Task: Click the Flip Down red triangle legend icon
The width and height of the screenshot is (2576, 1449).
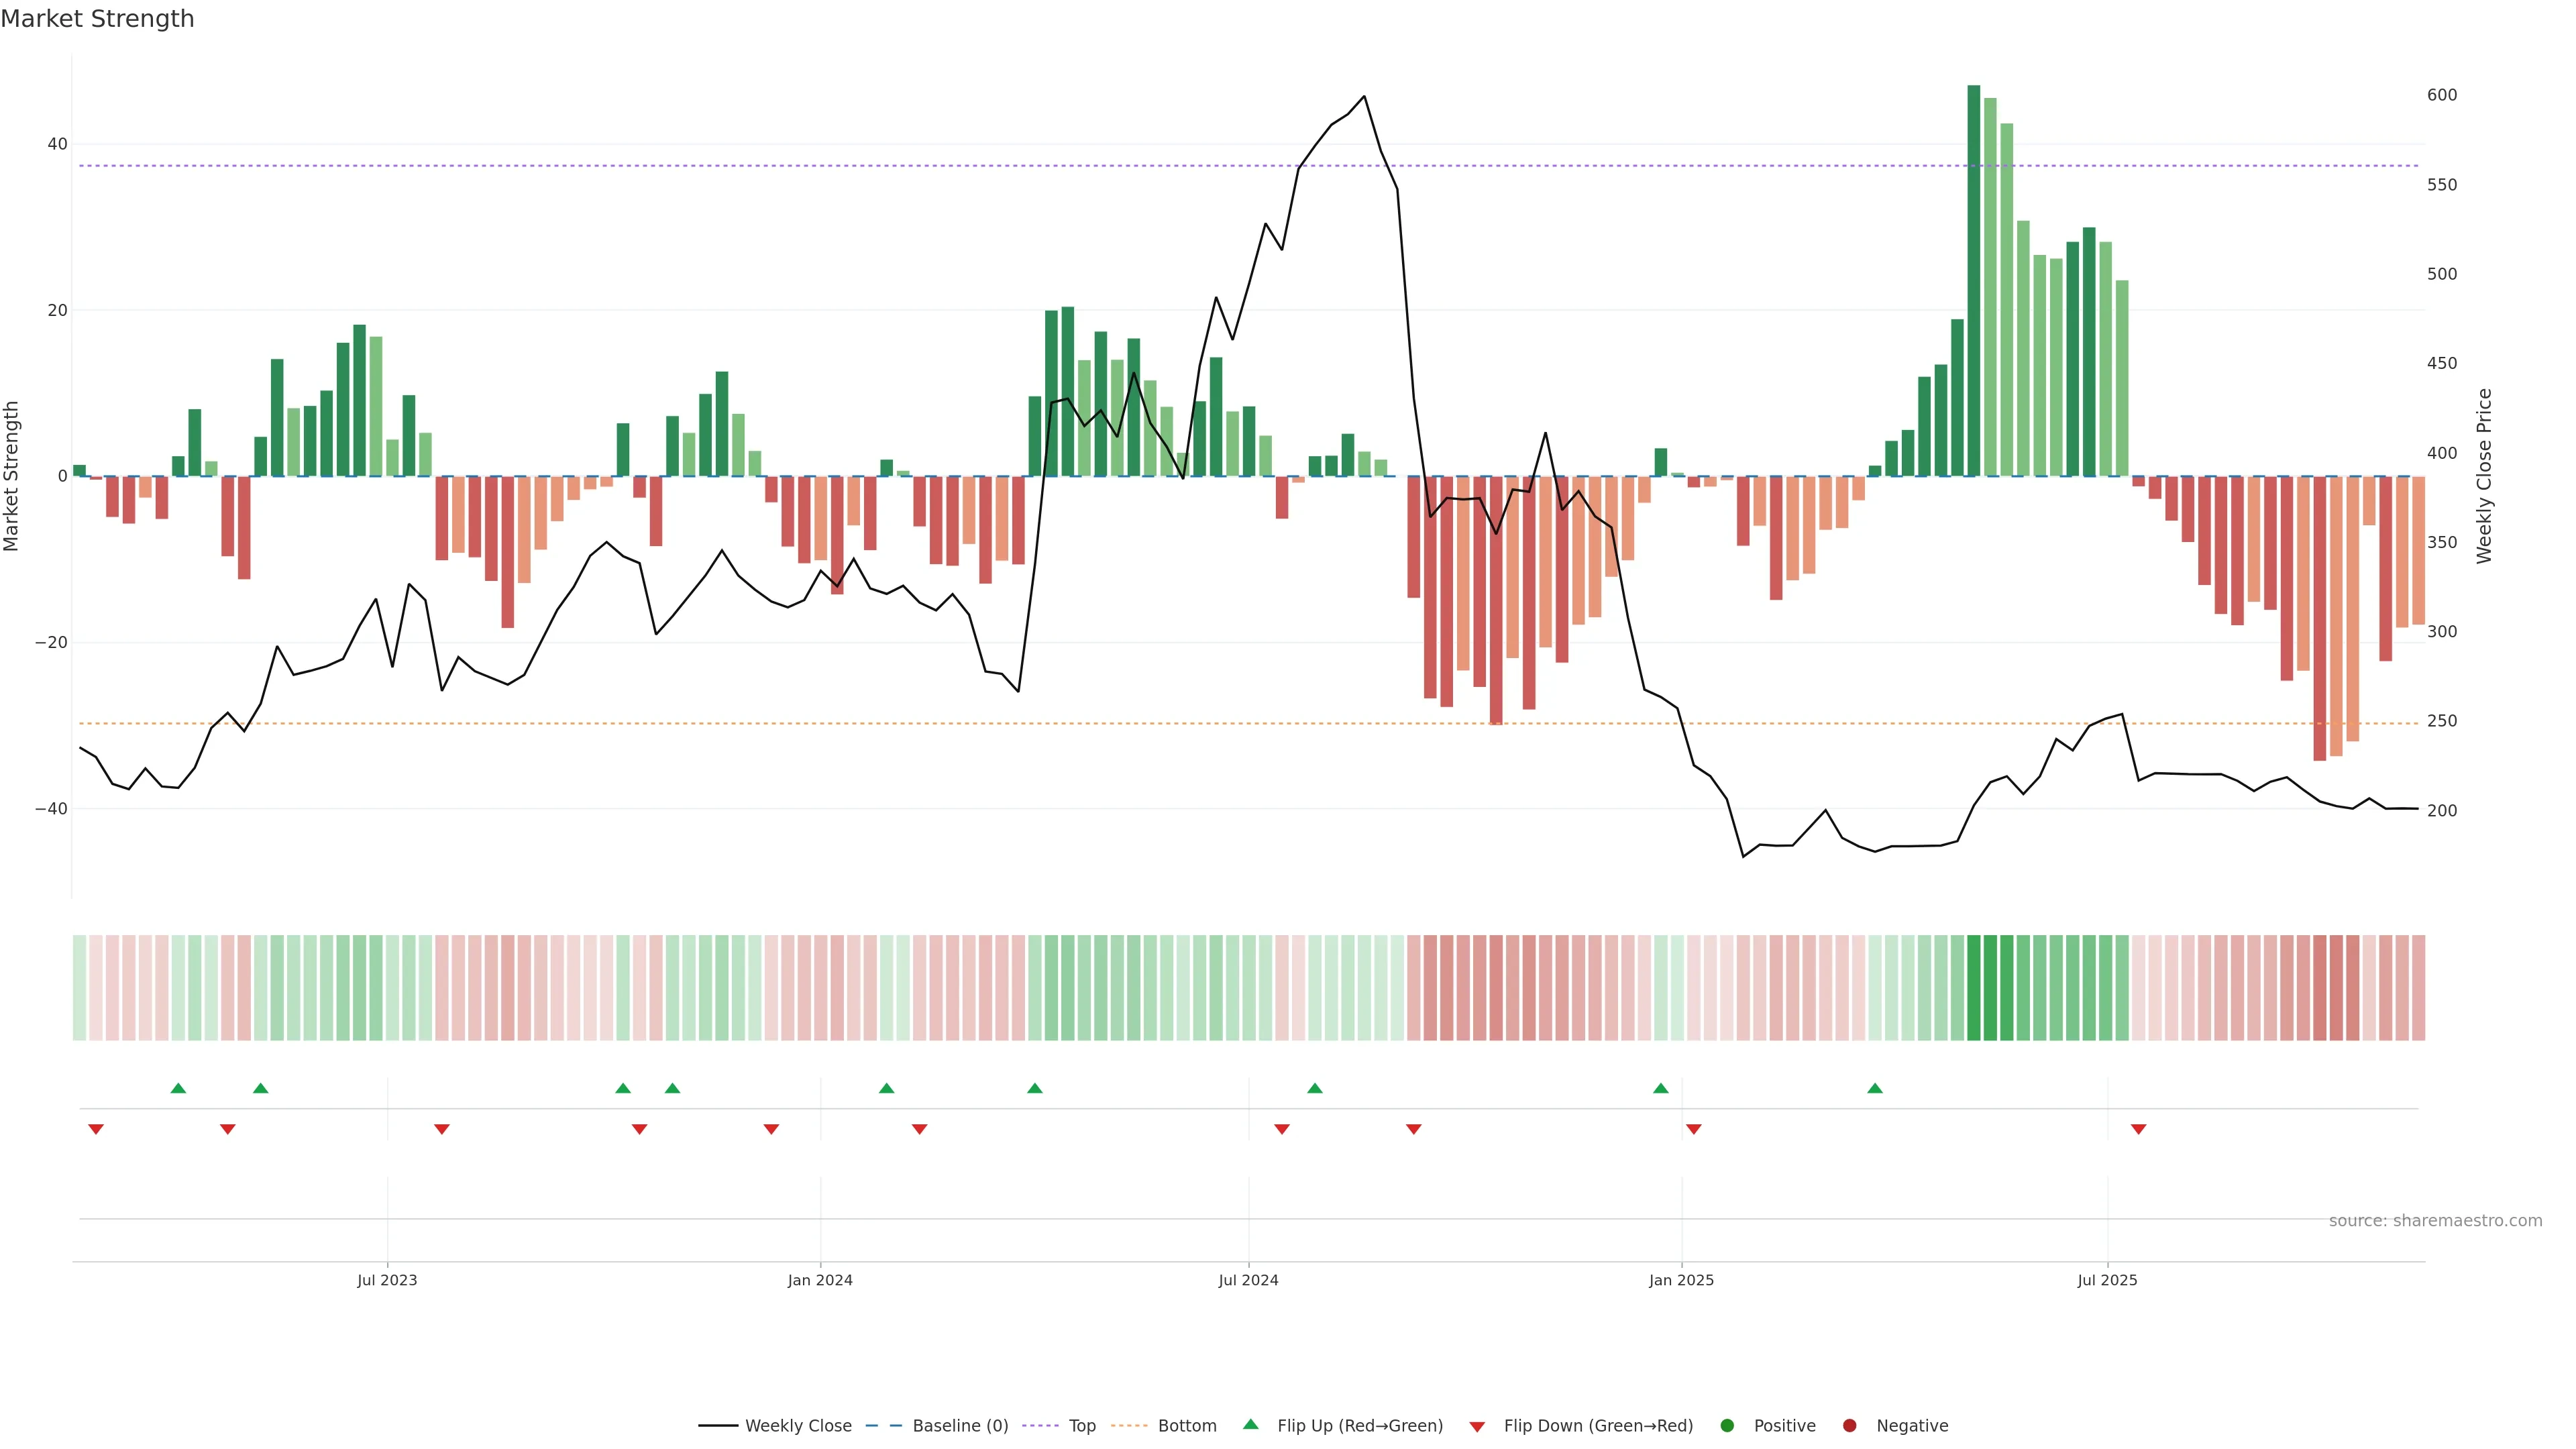Action: tap(1477, 1427)
